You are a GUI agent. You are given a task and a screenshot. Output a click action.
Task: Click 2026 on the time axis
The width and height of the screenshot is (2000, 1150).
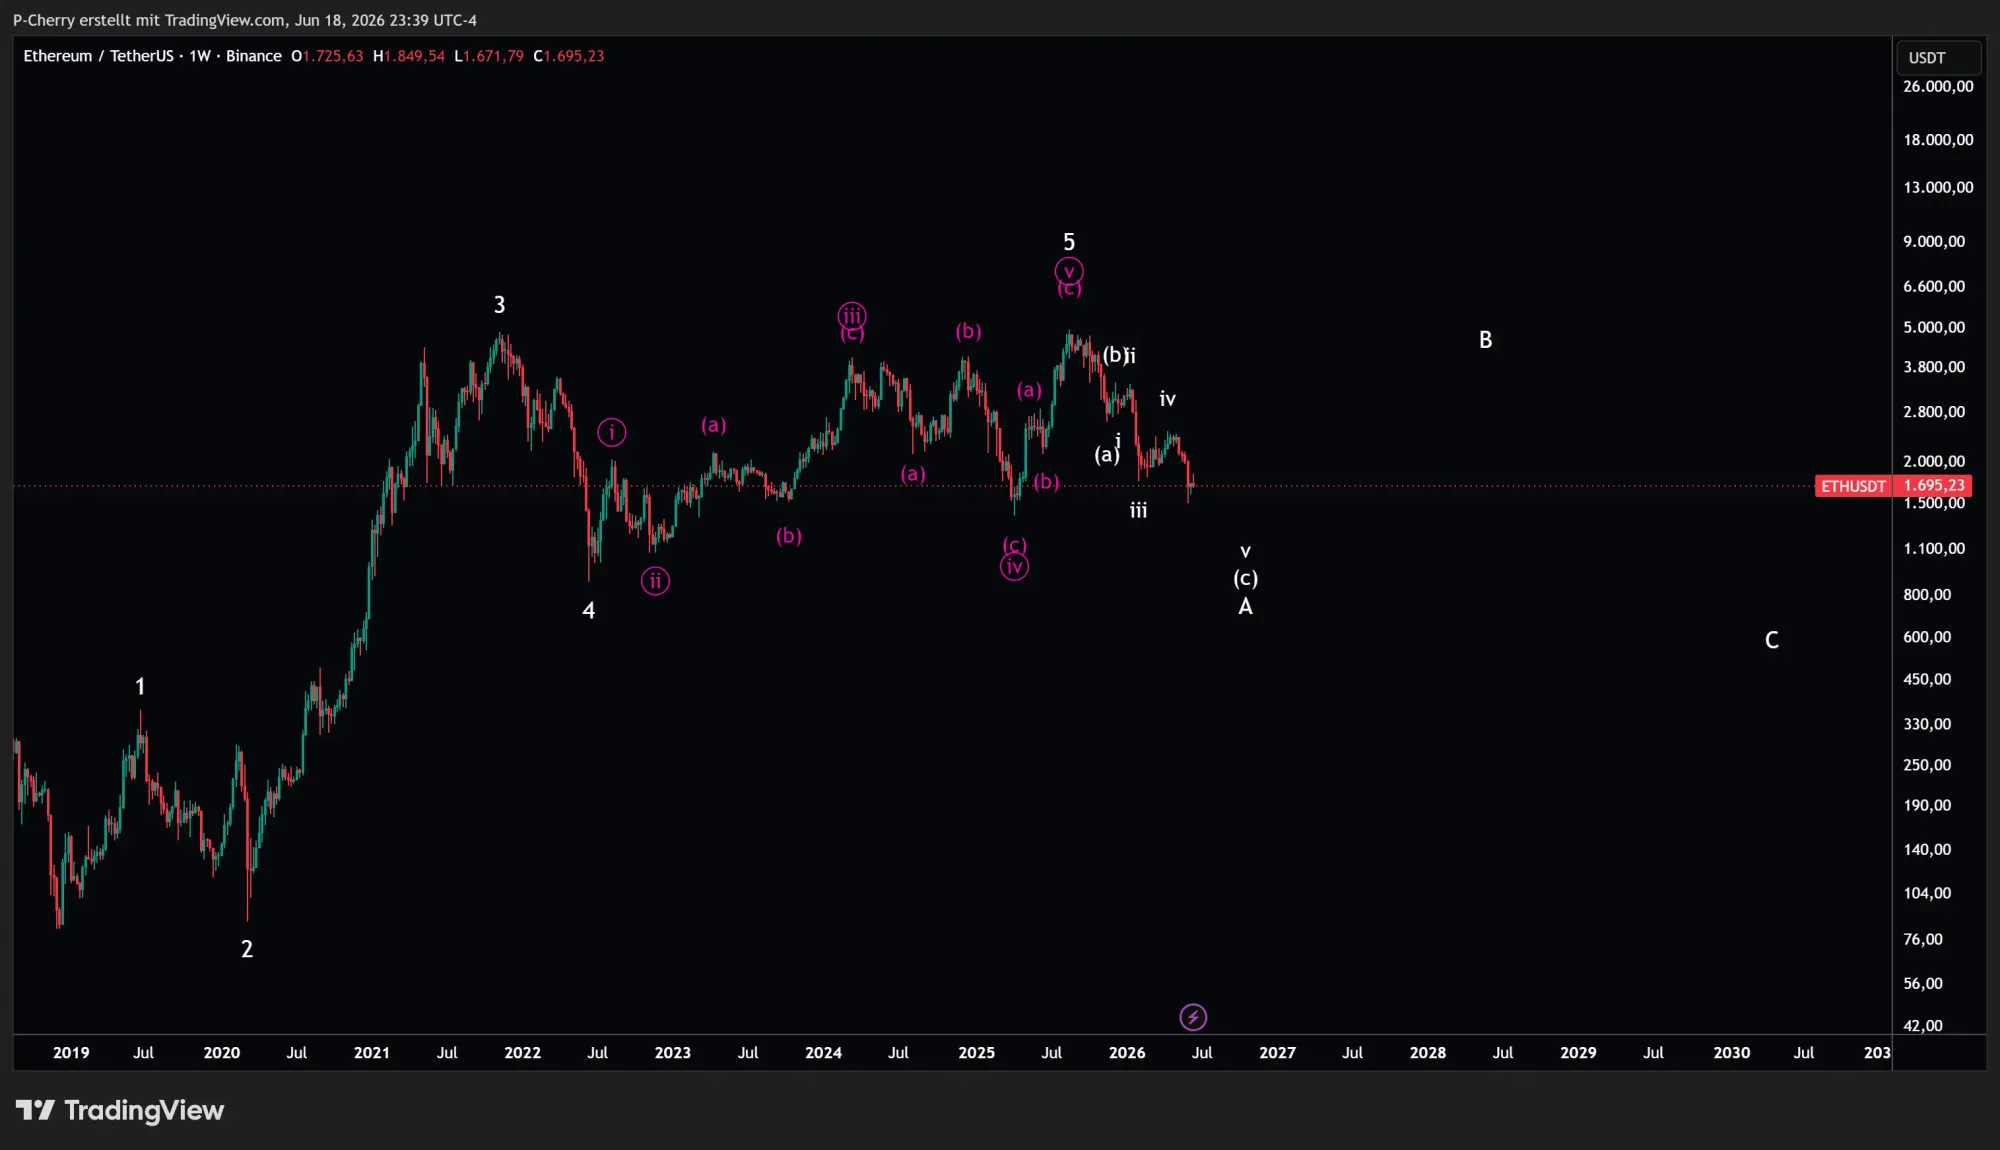coord(1127,1053)
